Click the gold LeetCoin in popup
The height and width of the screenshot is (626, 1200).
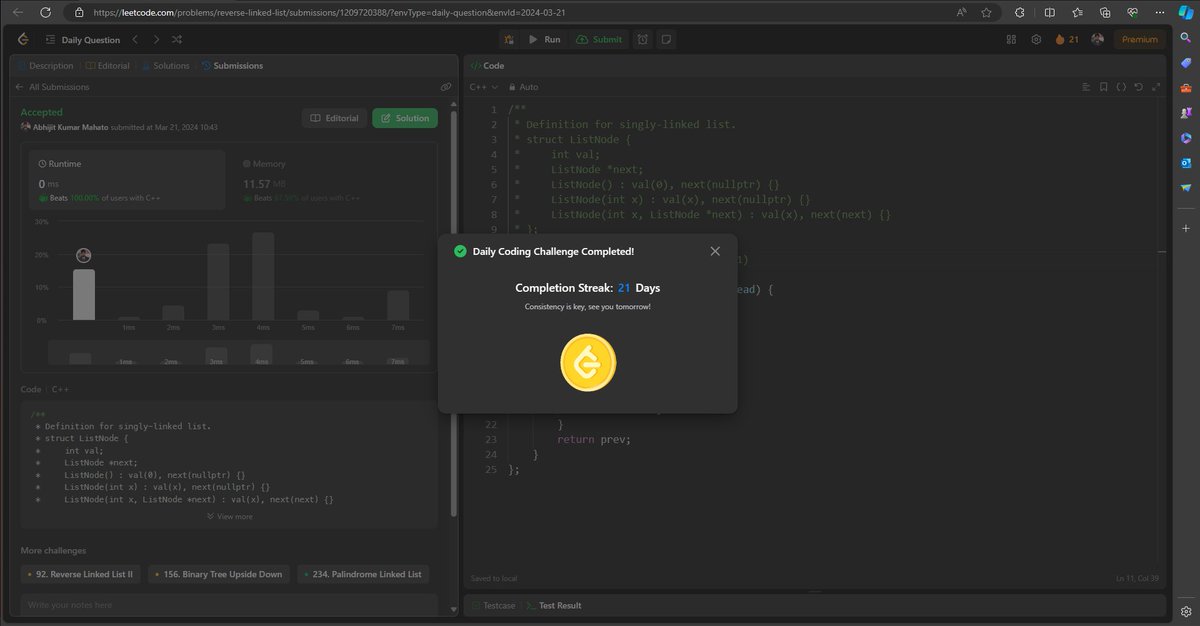pyautogui.click(x=588, y=362)
